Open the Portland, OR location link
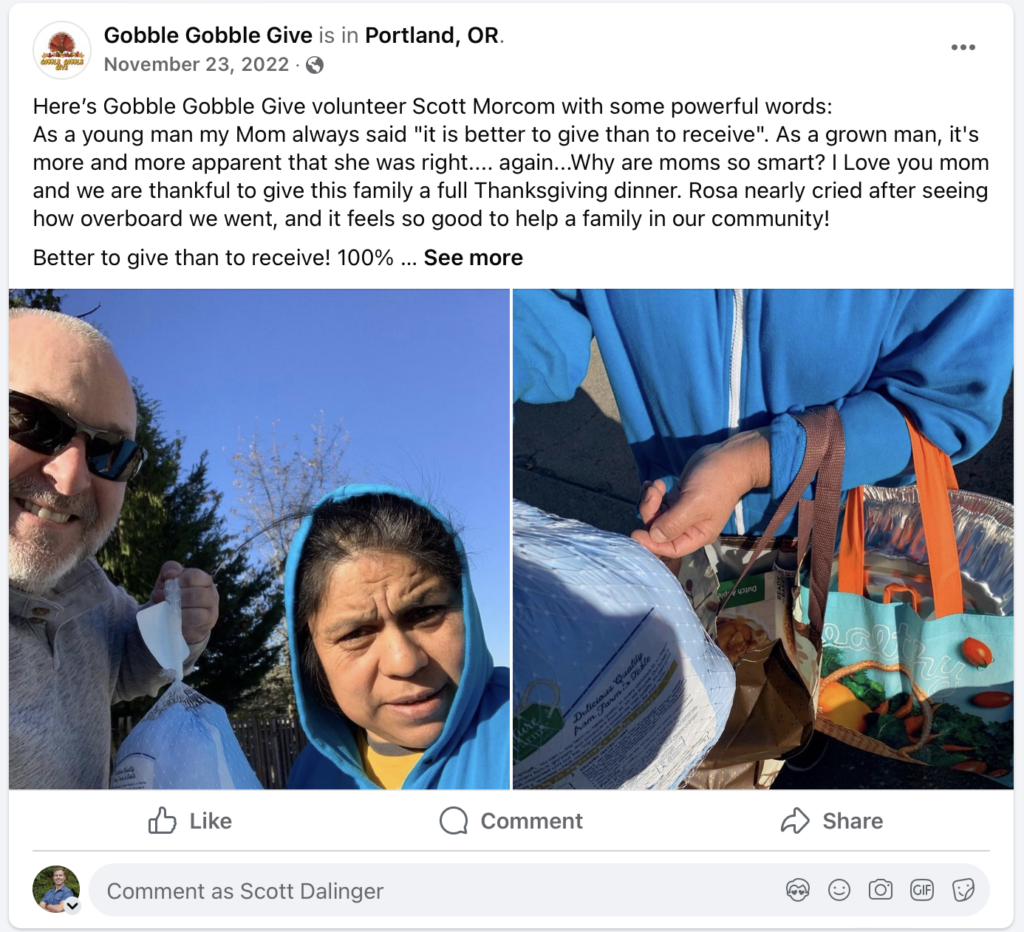Image resolution: width=1024 pixels, height=932 pixels. point(432,35)
